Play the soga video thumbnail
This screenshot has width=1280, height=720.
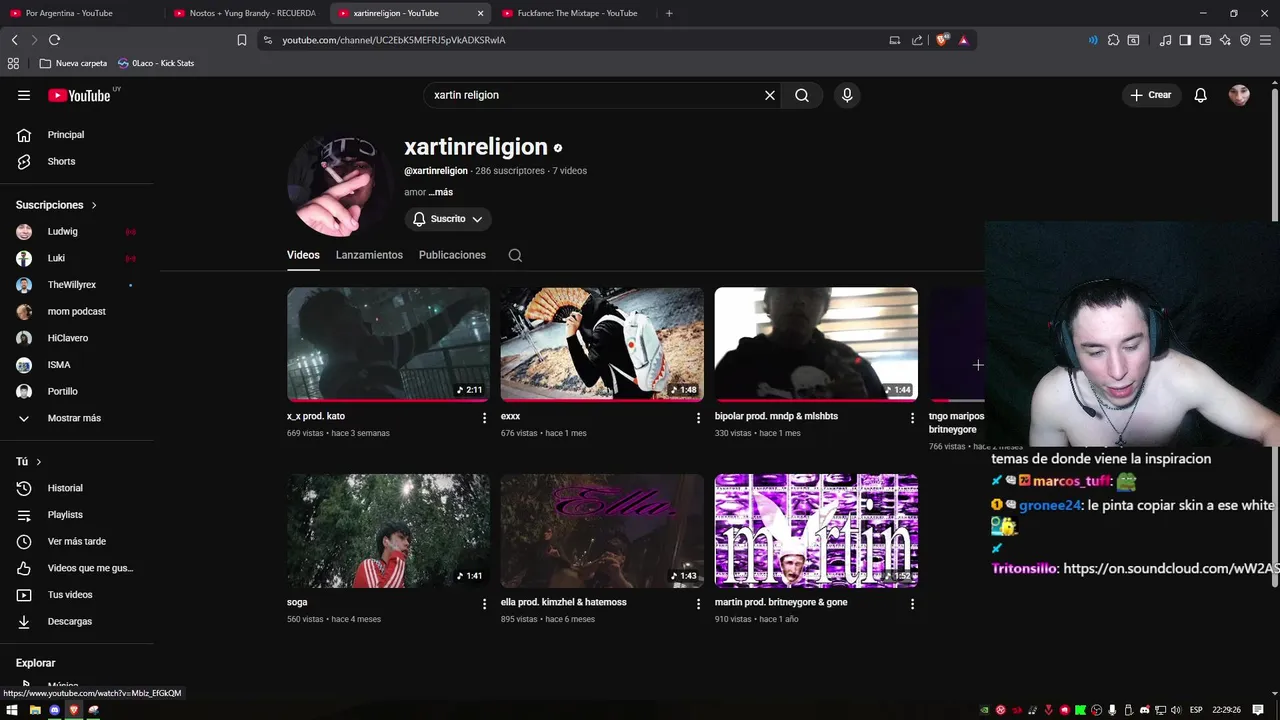388,531
